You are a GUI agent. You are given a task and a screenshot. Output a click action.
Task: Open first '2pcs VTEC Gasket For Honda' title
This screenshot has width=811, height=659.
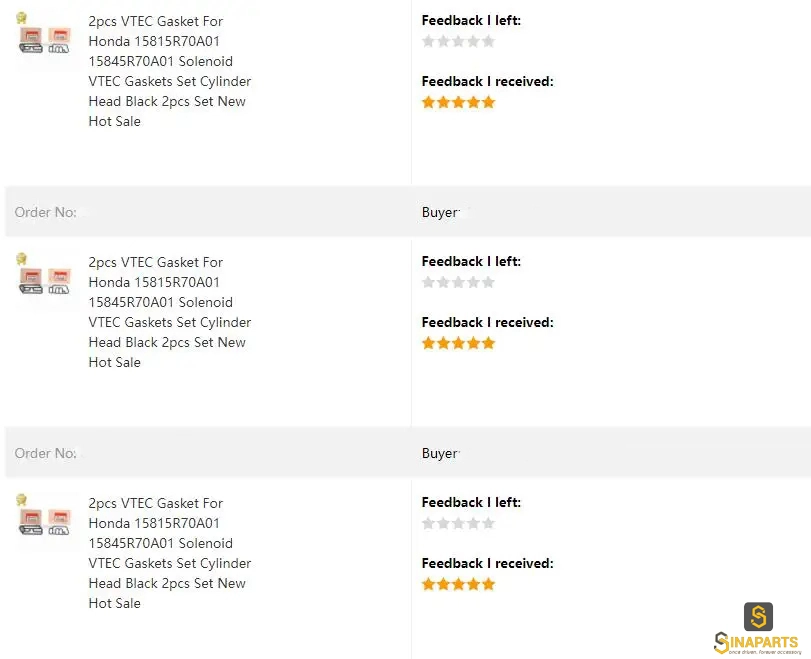[170, 71]
